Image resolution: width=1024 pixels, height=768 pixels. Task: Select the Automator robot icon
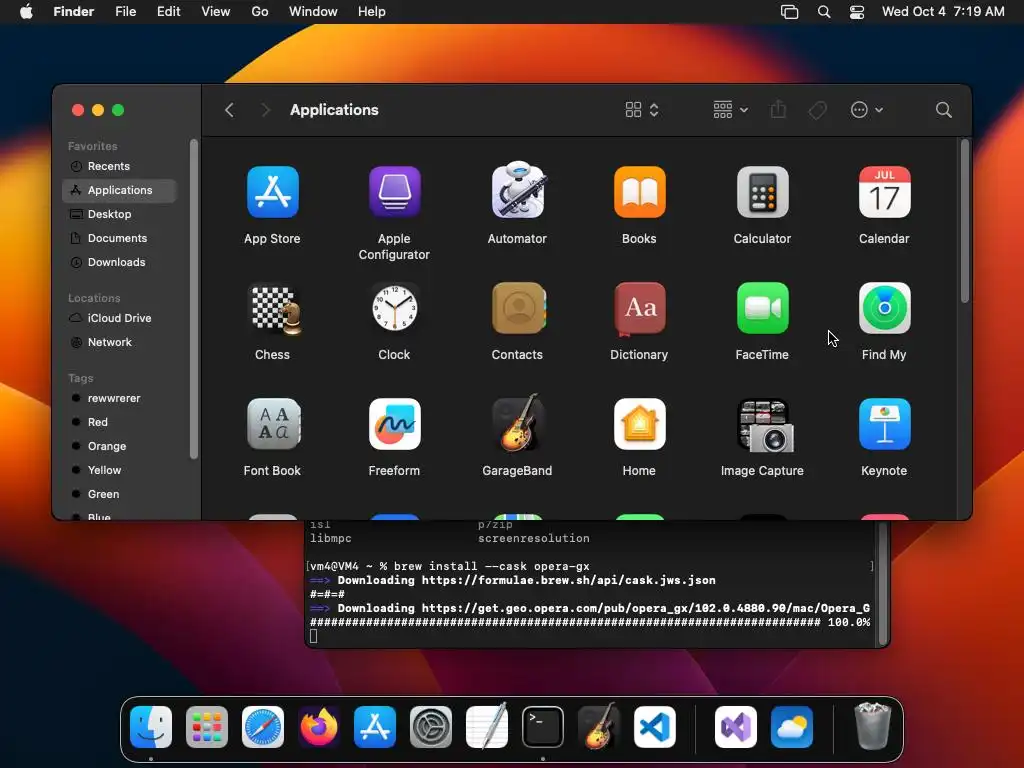point(517,190)
